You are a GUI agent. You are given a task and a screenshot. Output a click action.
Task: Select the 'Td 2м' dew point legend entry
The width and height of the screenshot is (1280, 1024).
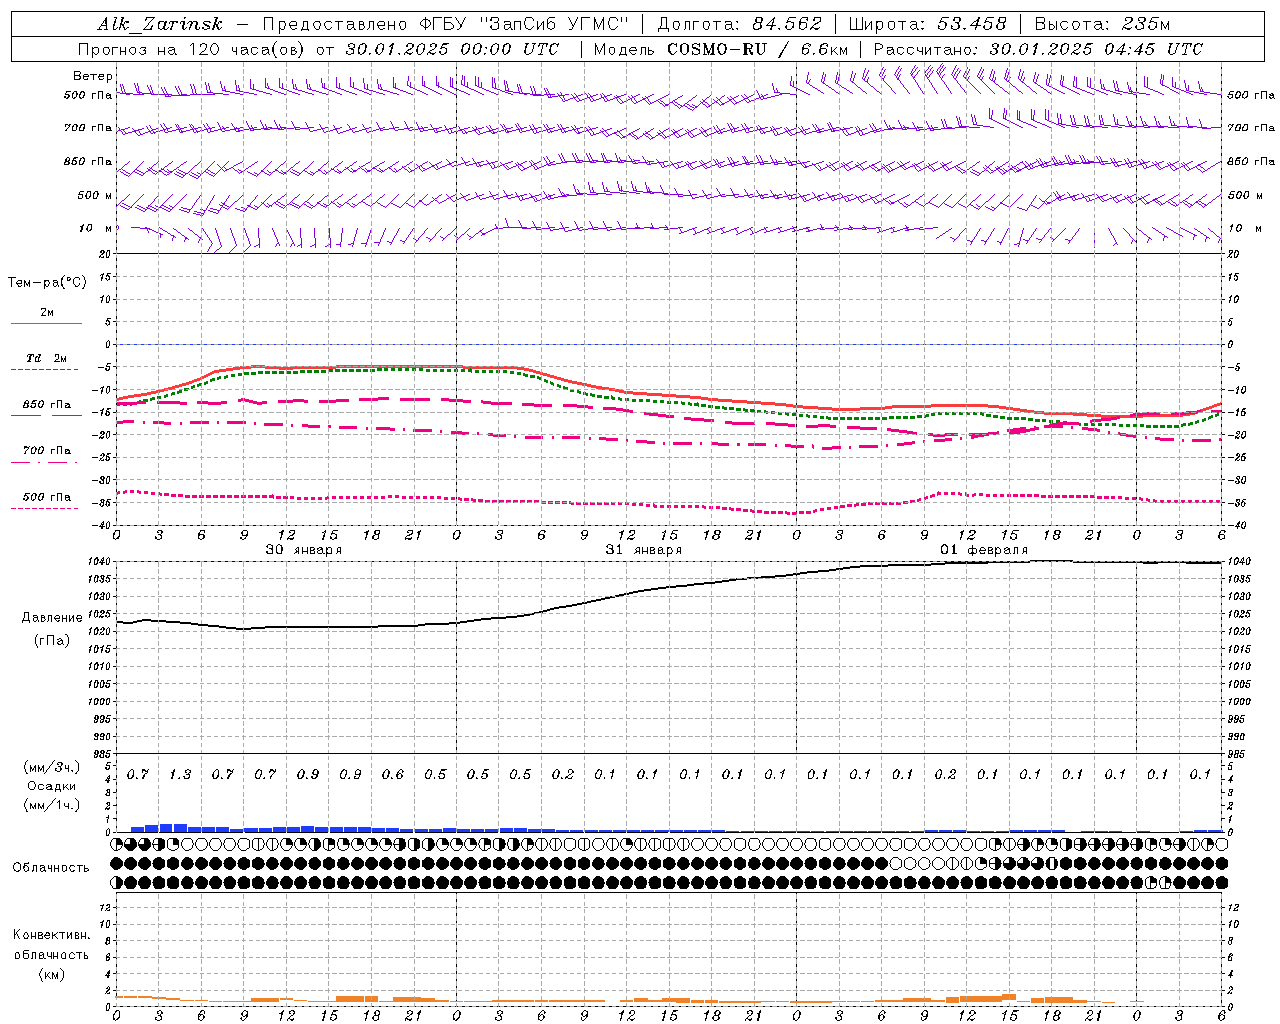pos(46,358)
